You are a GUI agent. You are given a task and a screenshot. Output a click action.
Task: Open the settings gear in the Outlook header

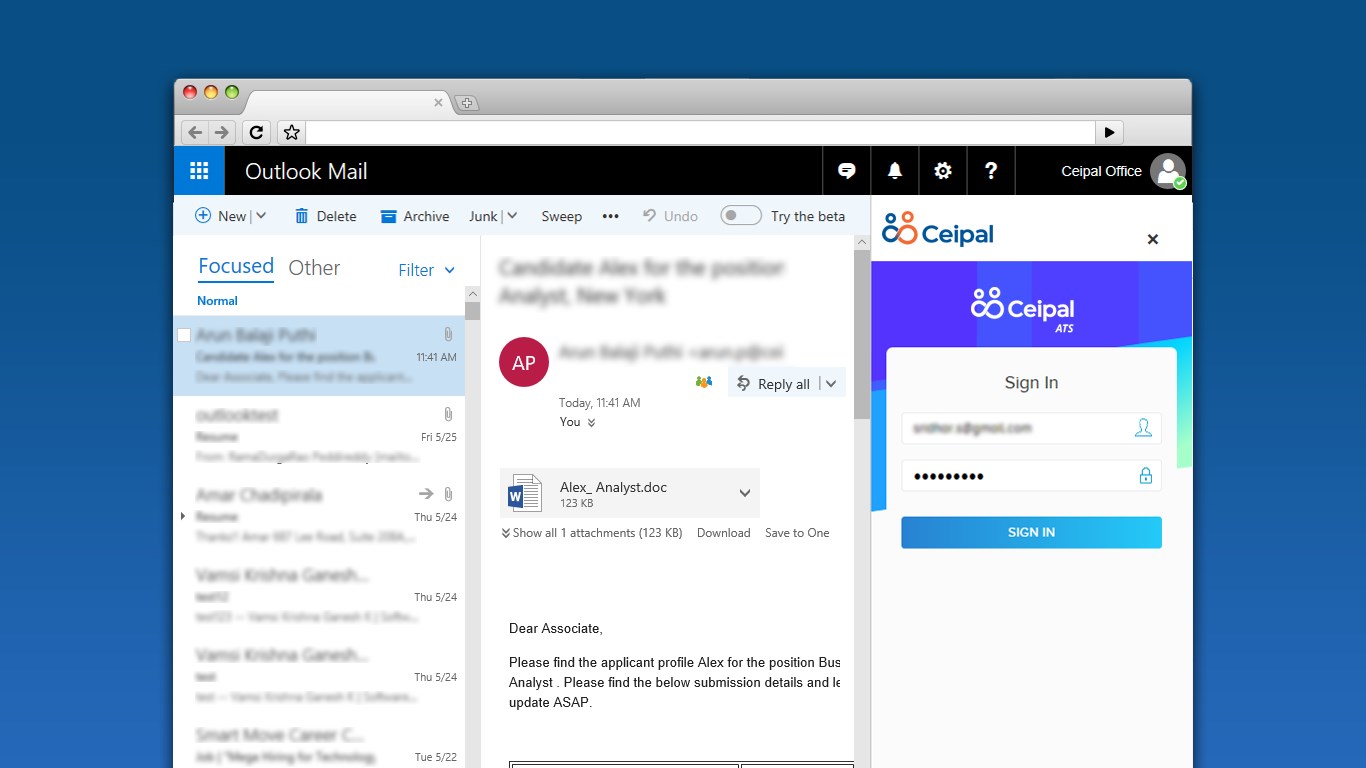[943, 171]
